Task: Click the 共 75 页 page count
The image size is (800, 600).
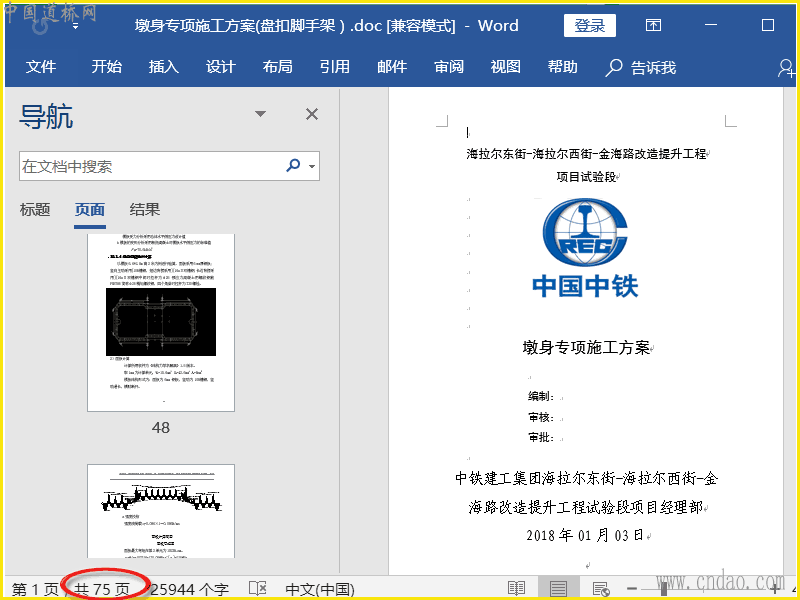Action: tap(102, 589)
